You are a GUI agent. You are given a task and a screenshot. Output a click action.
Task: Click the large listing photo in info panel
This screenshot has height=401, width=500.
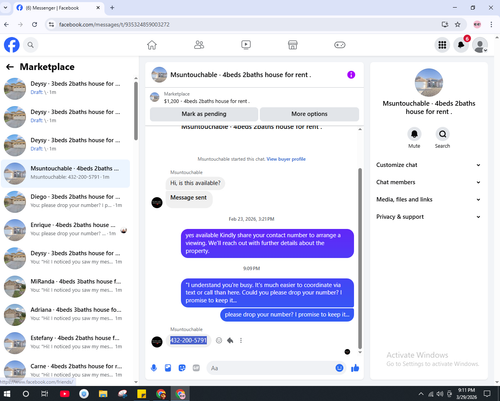point(429,83)
